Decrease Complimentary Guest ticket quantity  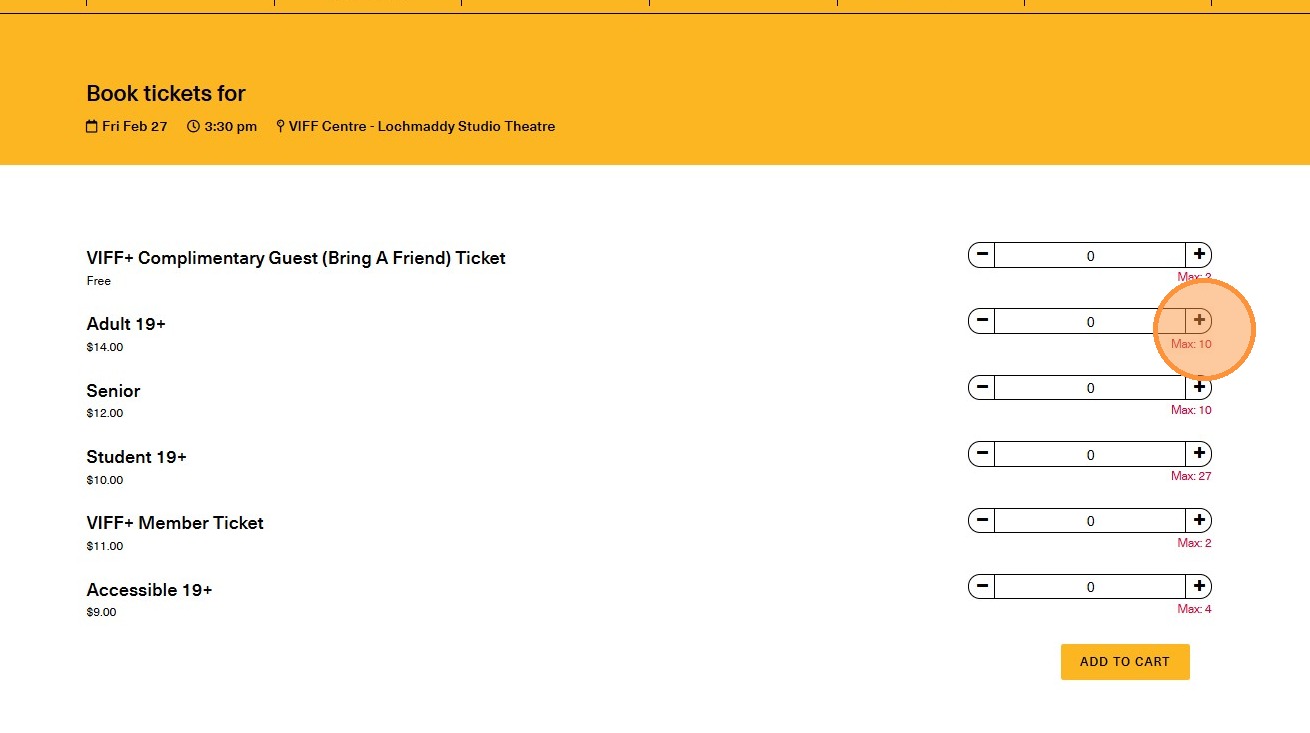click(982, 255)
